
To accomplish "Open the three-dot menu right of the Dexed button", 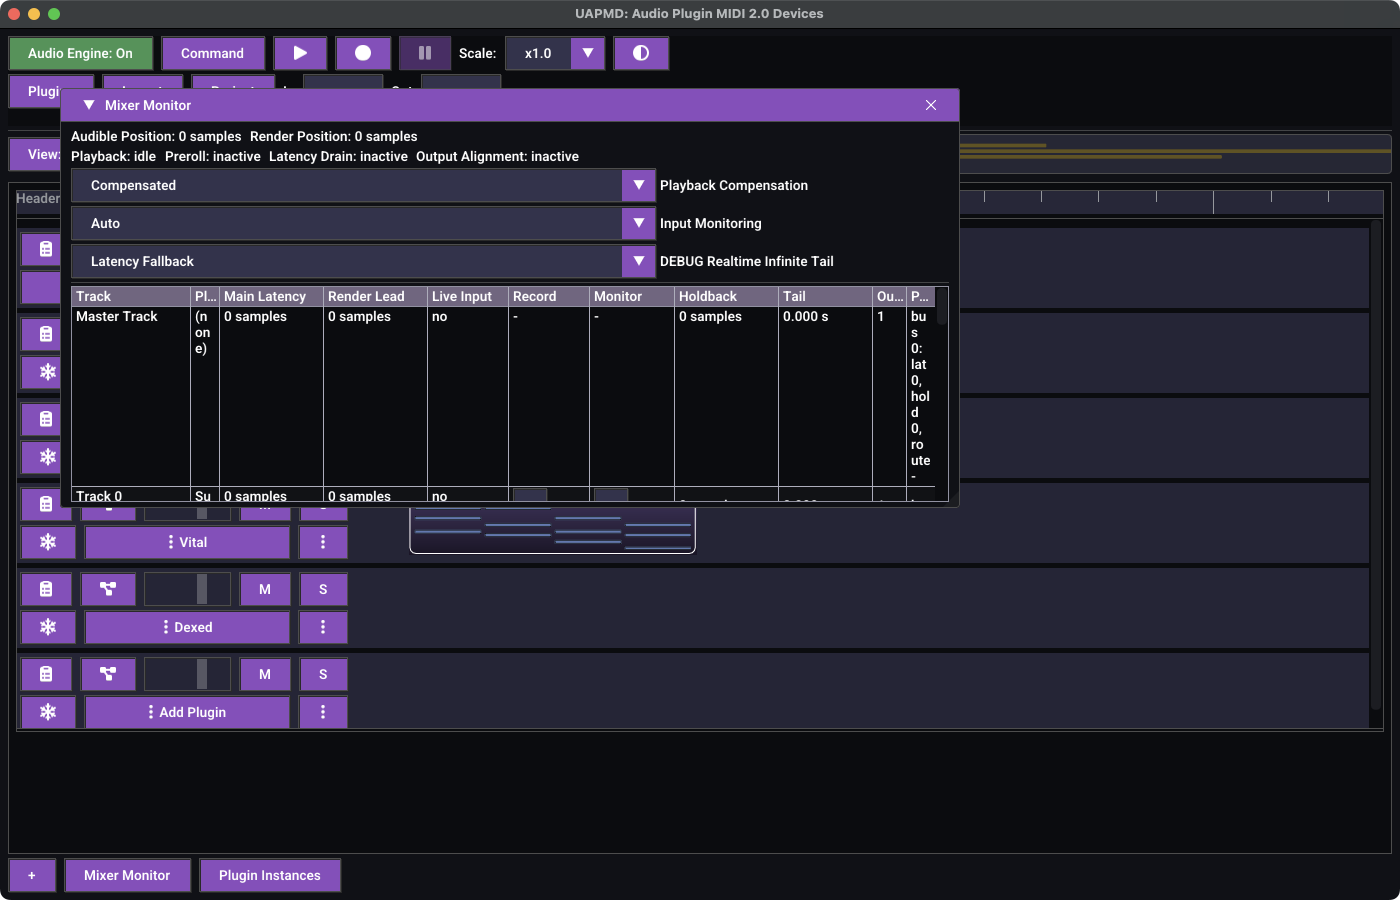I will click(x=323, y=627).
